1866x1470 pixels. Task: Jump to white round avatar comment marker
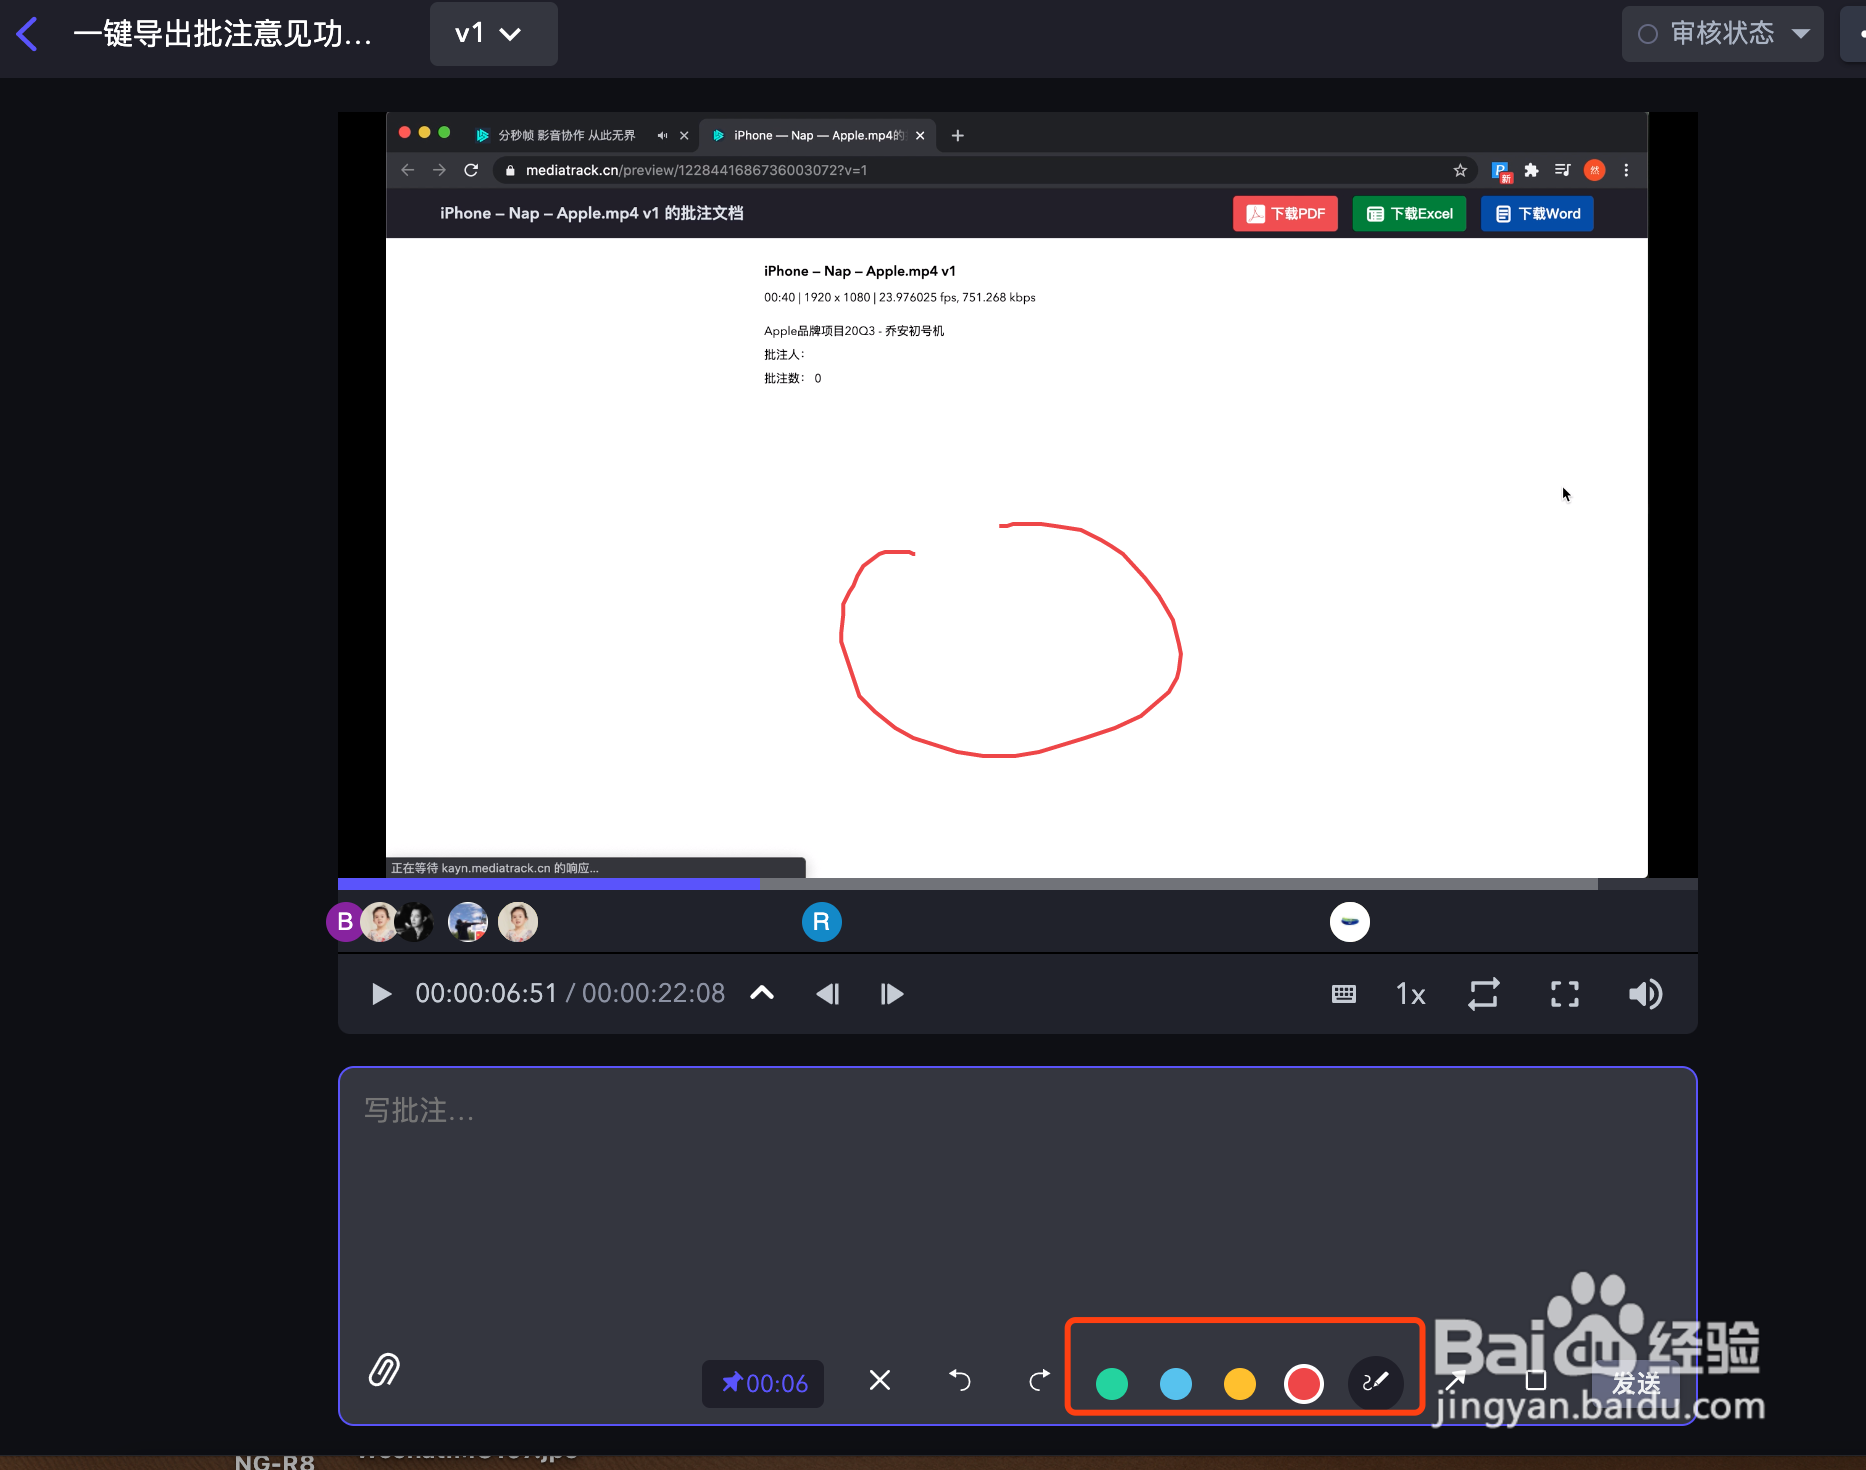click(1350, 922)
